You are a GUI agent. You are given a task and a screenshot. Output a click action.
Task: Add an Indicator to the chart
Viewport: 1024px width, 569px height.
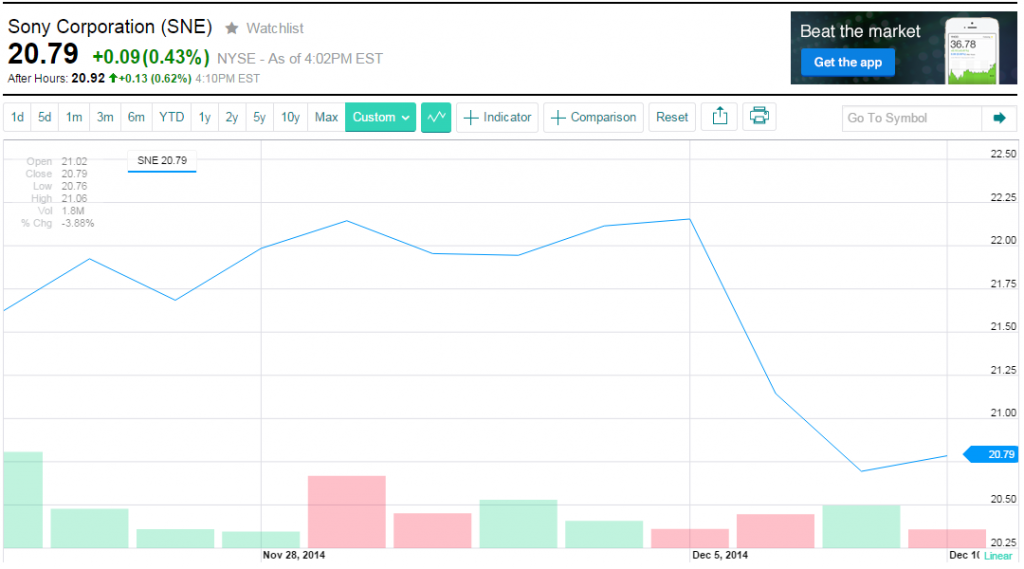(x=497, y=118)
